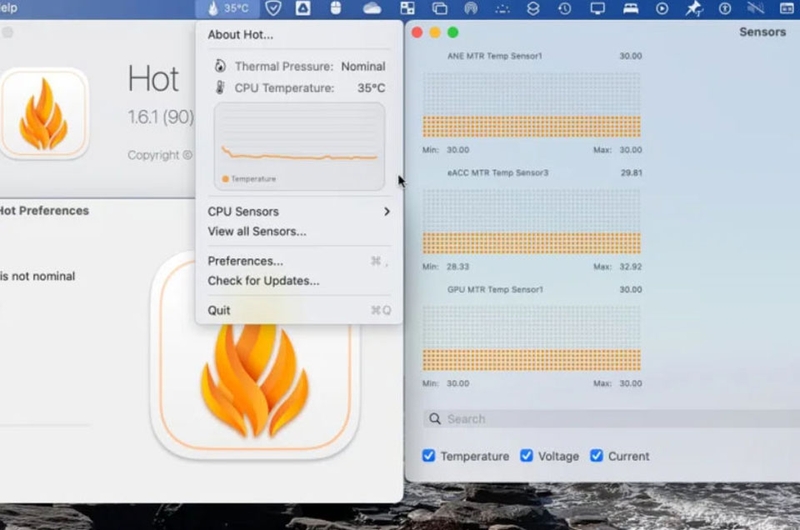Click the CPU Sensors menu label
Viewport: 800px width, 530px height.
point(243,211)
